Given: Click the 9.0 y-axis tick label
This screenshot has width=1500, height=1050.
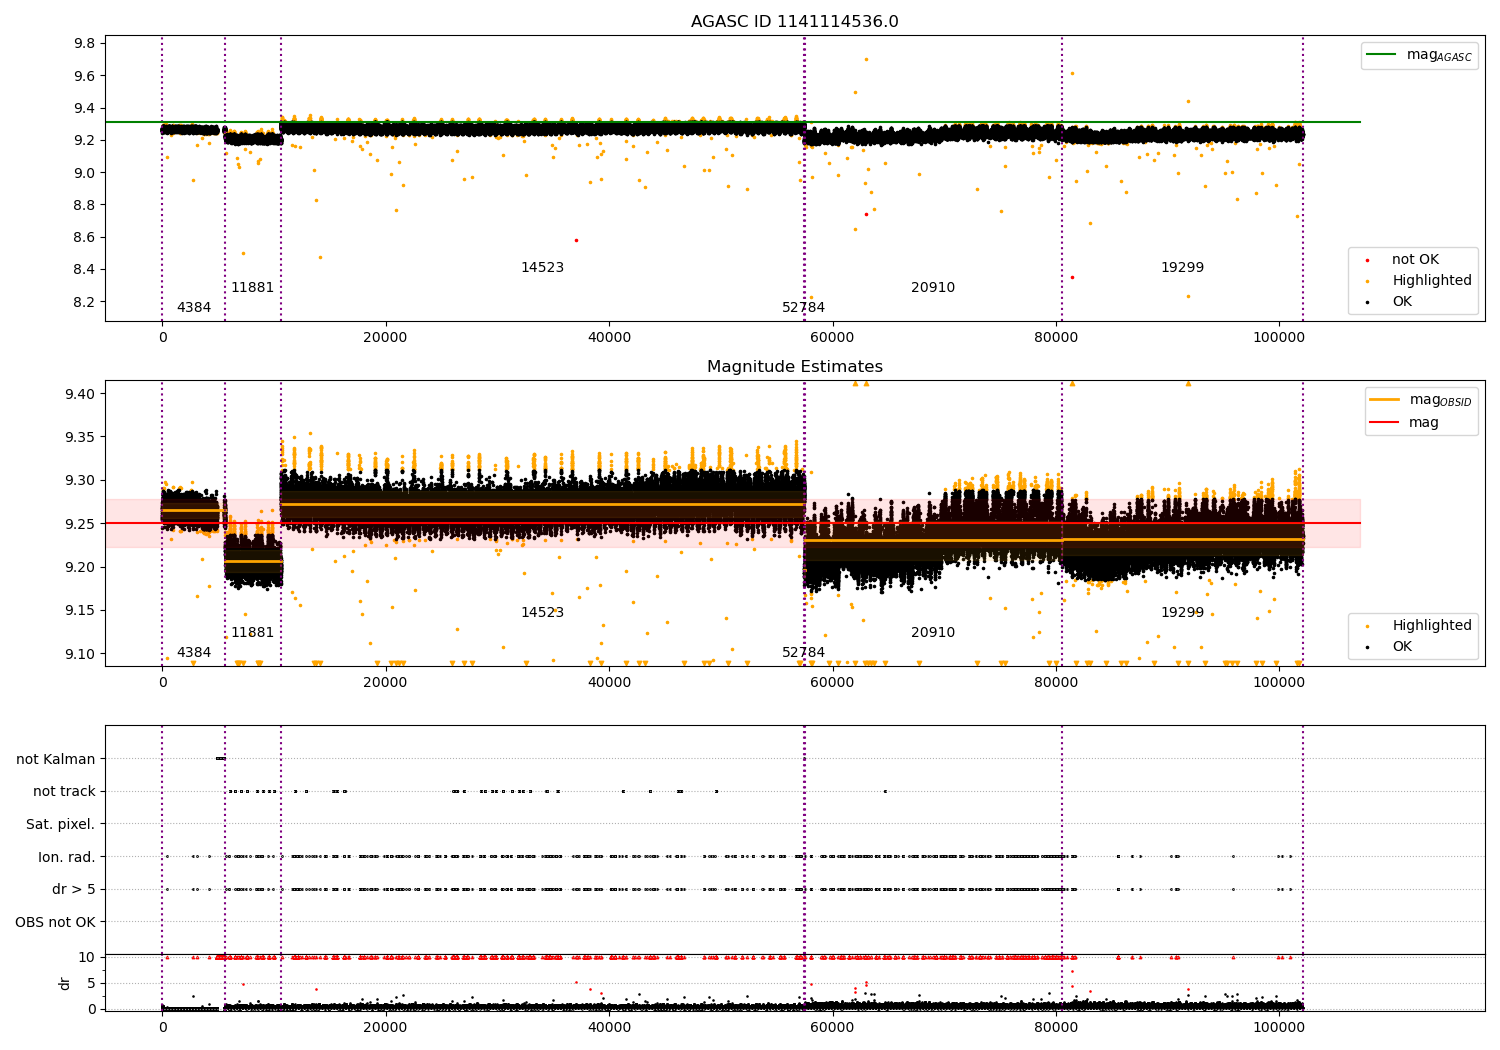Looking at the screenshot, I should pyautogui.click(x=85, y=173).
